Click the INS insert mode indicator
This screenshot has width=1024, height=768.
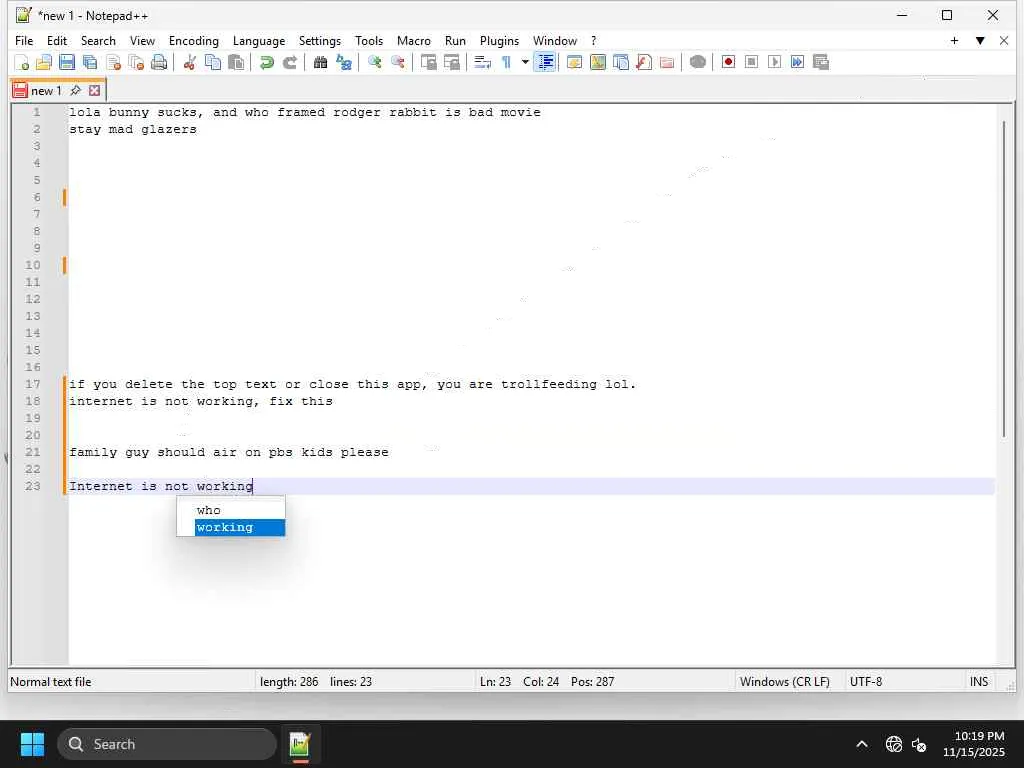978,682
